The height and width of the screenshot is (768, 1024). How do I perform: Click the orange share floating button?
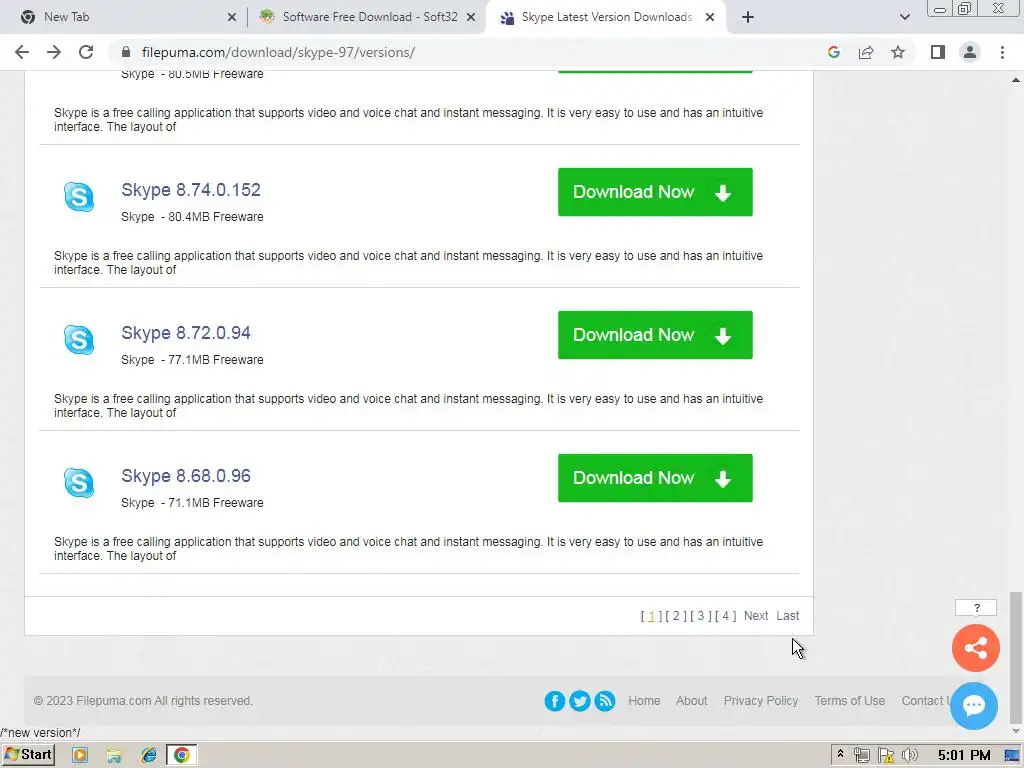976,648
